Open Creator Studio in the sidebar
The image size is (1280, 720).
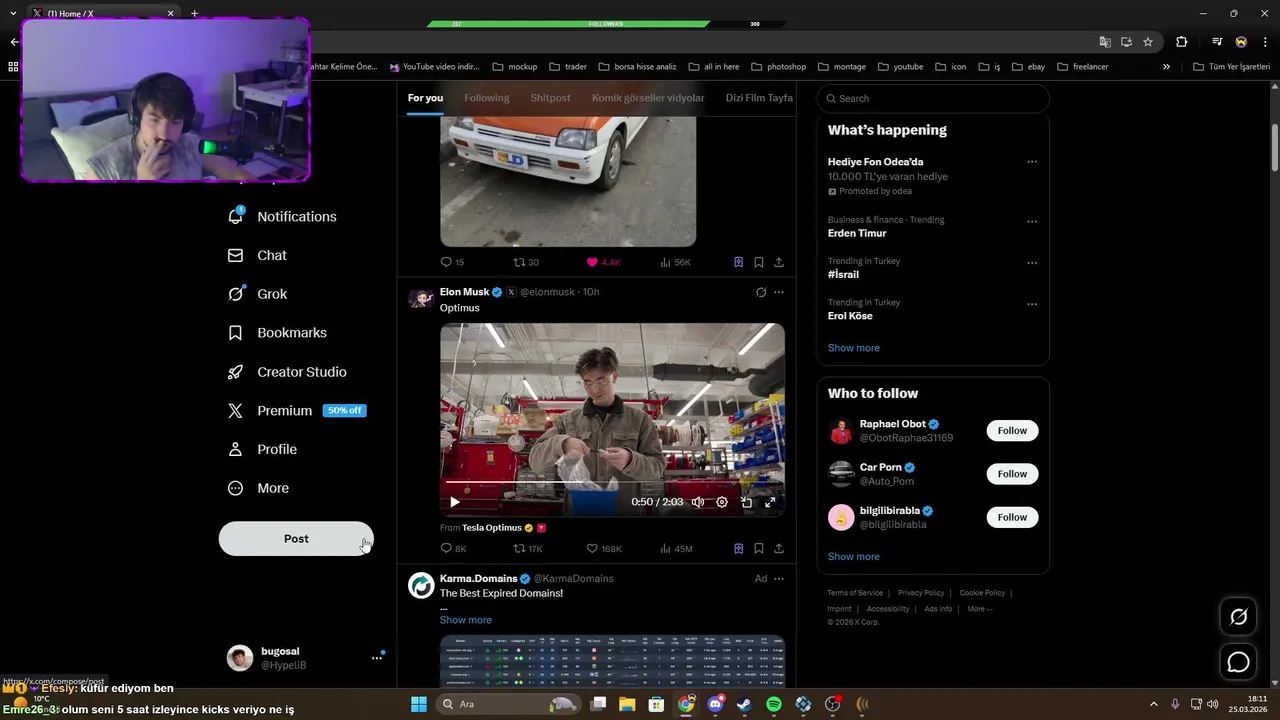(287, 372)
